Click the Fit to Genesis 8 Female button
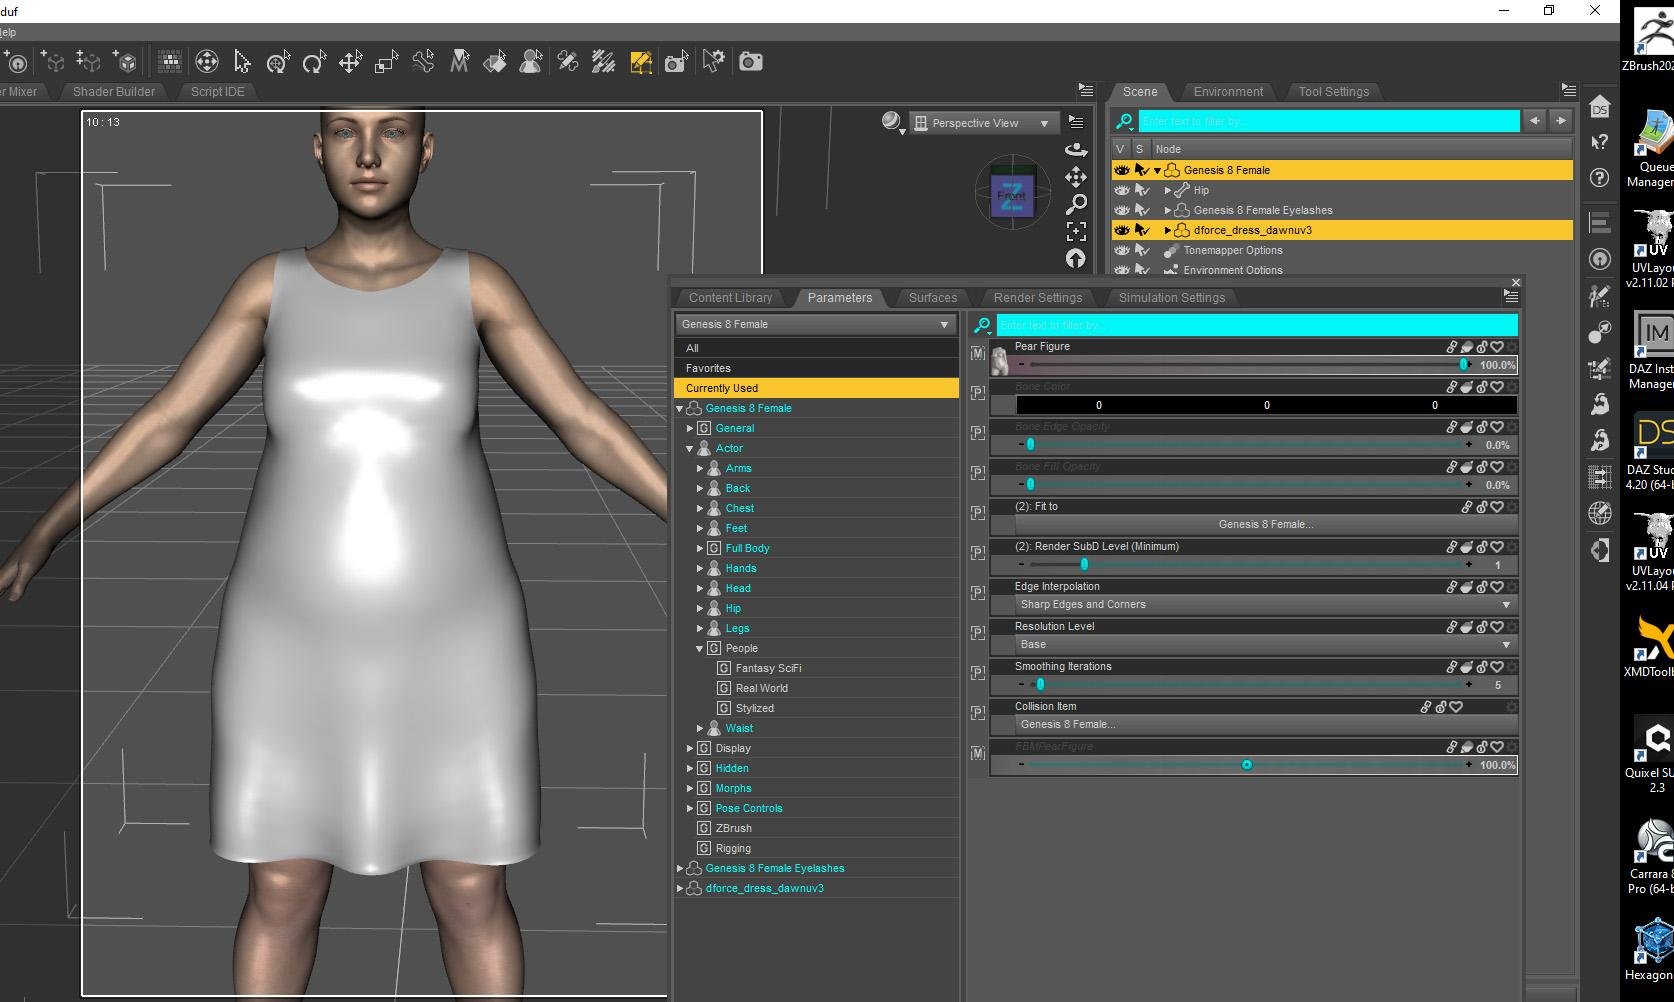Viewport: 1674px width, 1002px height. [1265, 525]
